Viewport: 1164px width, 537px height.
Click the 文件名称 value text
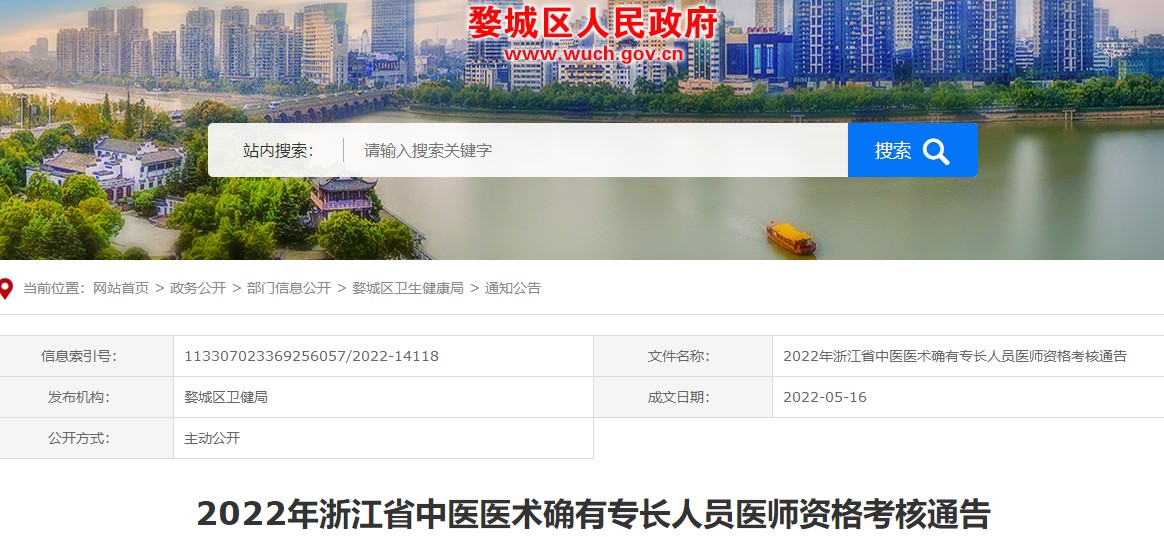[x=955, y=357]
